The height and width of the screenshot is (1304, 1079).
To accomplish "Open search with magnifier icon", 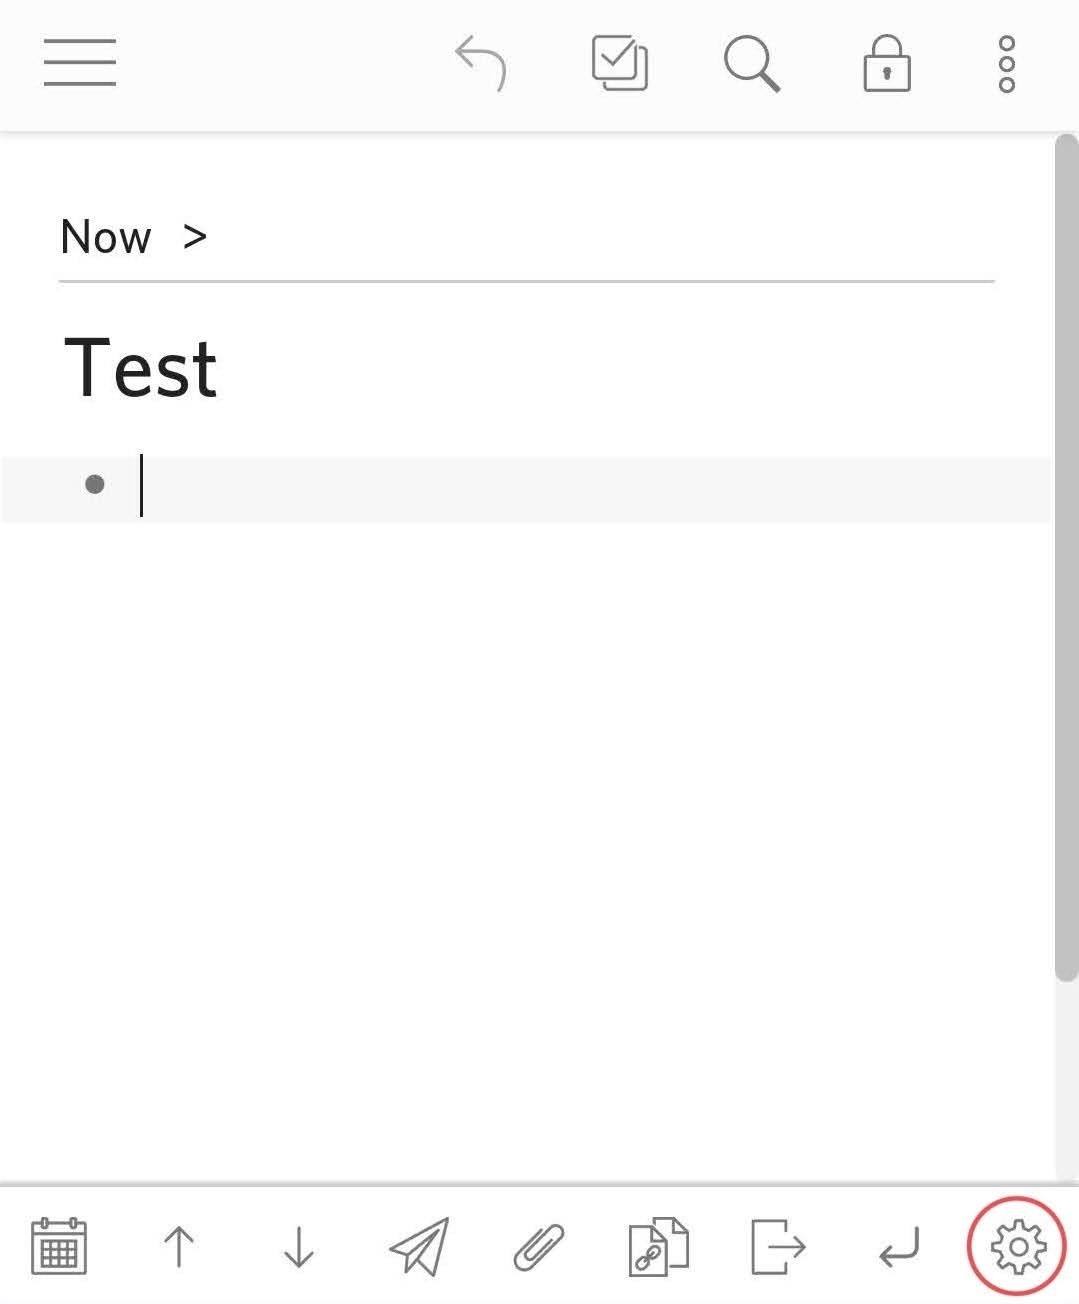I will 752,64.
